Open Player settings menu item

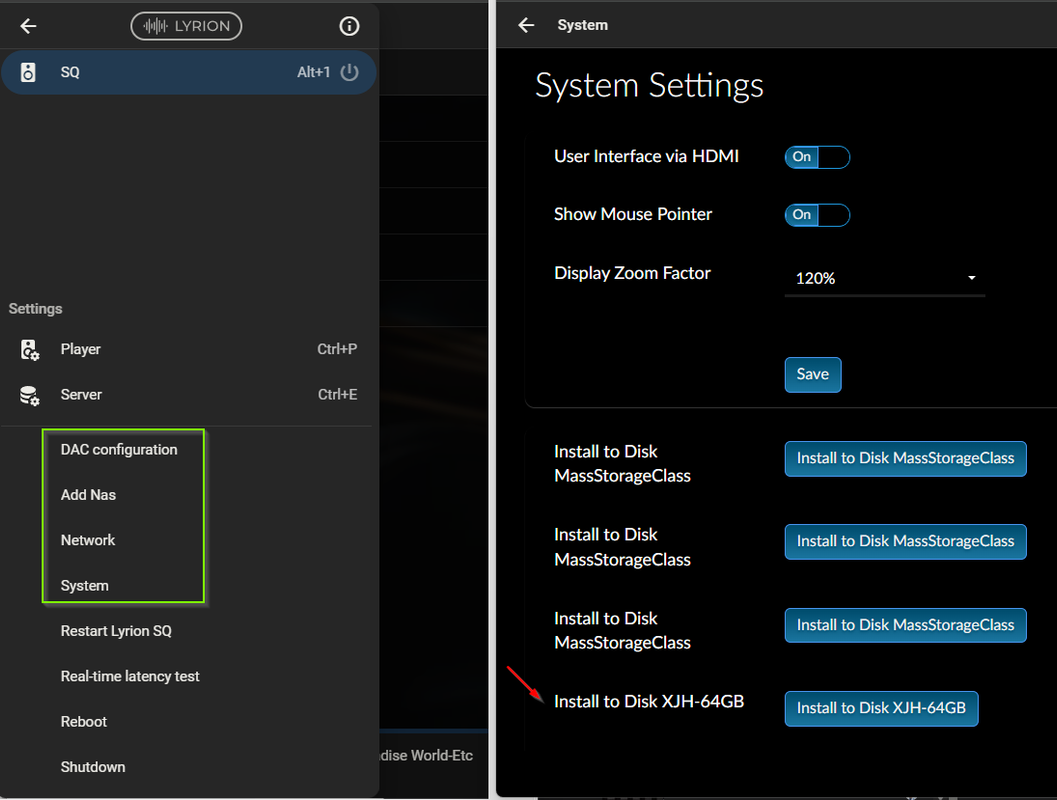click(x=189, y=349)
